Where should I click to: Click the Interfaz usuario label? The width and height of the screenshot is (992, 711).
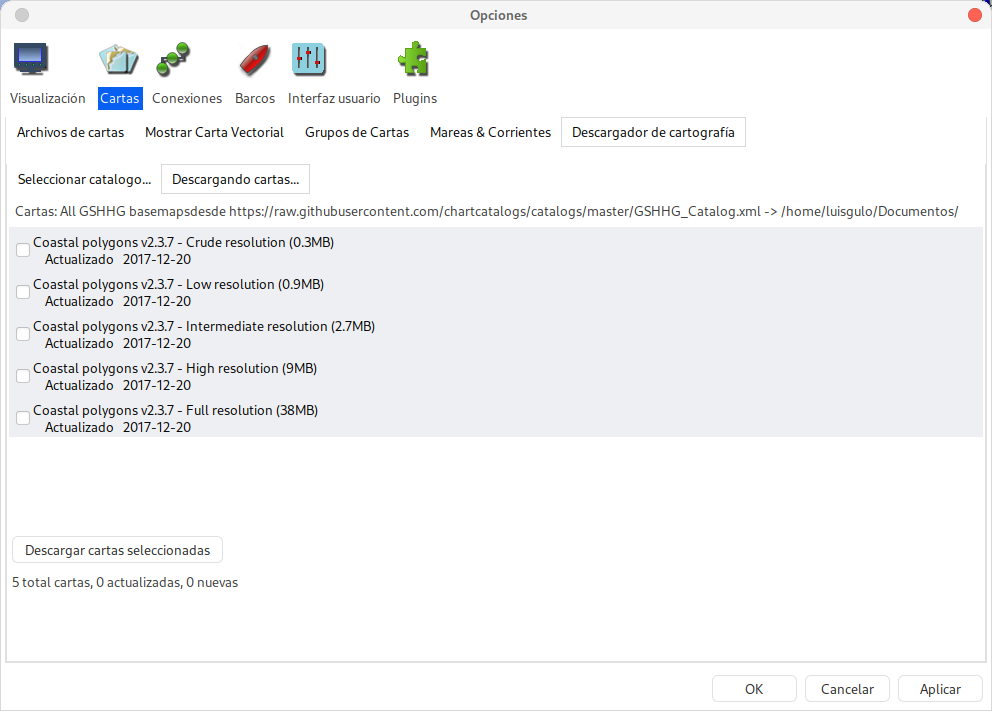[334, 98]
